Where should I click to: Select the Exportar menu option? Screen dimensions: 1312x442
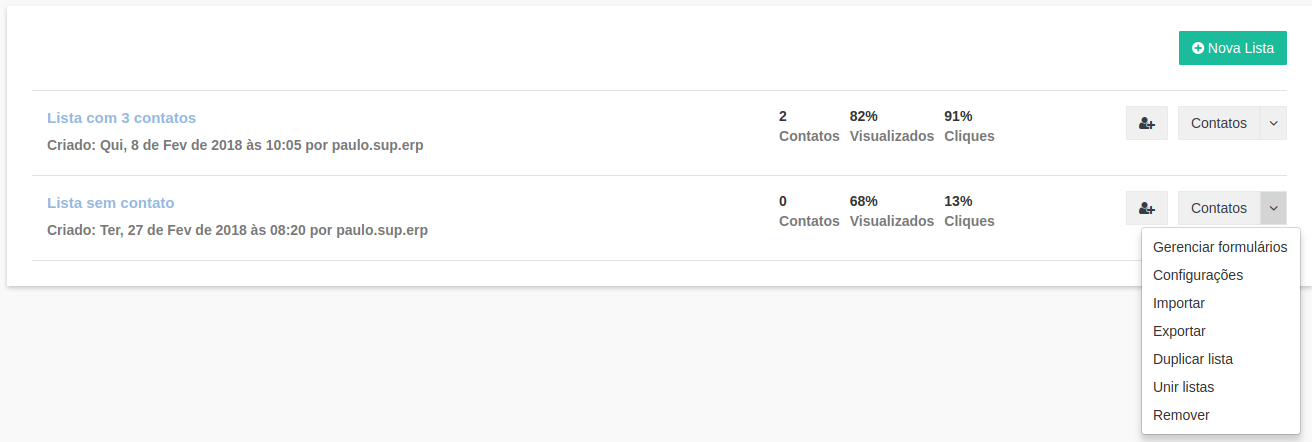pyautogui.click(x=1179, y=331)
